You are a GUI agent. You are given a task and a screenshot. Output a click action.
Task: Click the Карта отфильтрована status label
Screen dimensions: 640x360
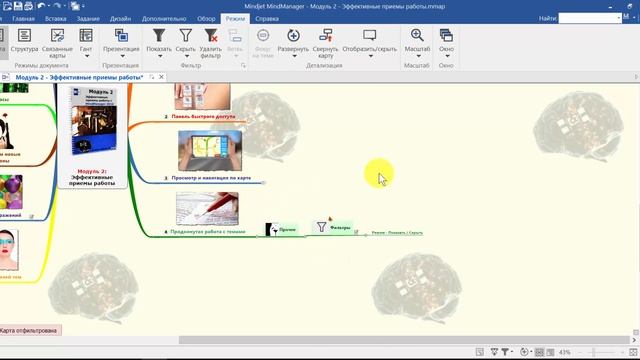pyautogui.click(x=29, y=330)
